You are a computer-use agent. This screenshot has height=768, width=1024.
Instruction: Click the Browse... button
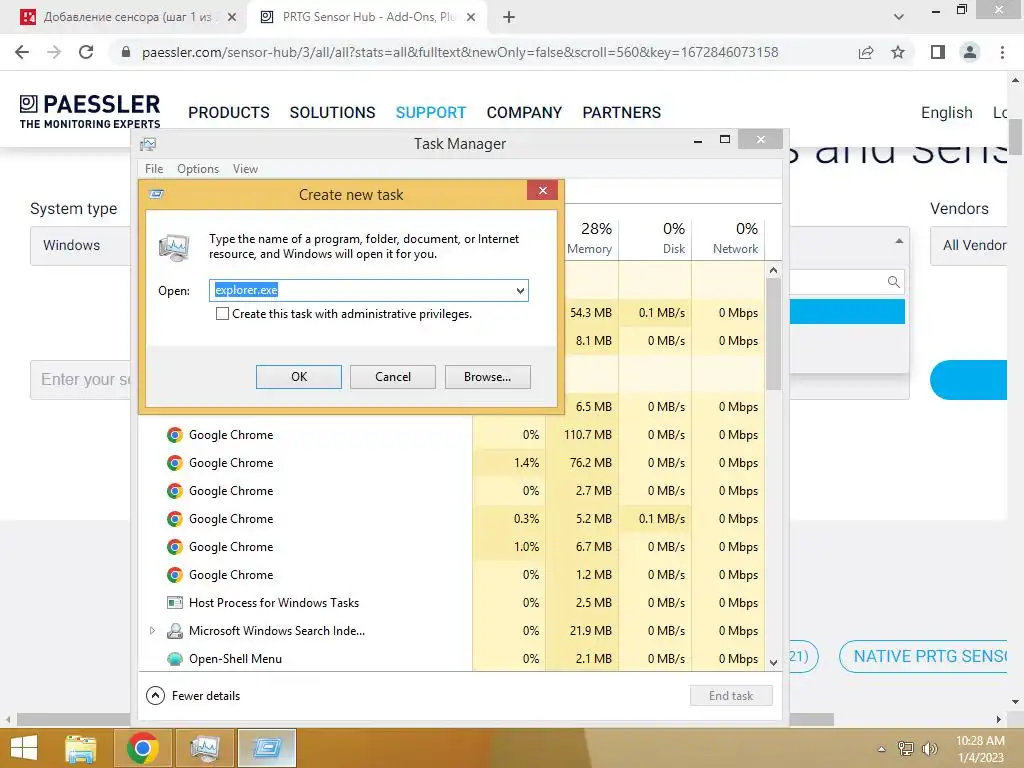tap(487, 377)
